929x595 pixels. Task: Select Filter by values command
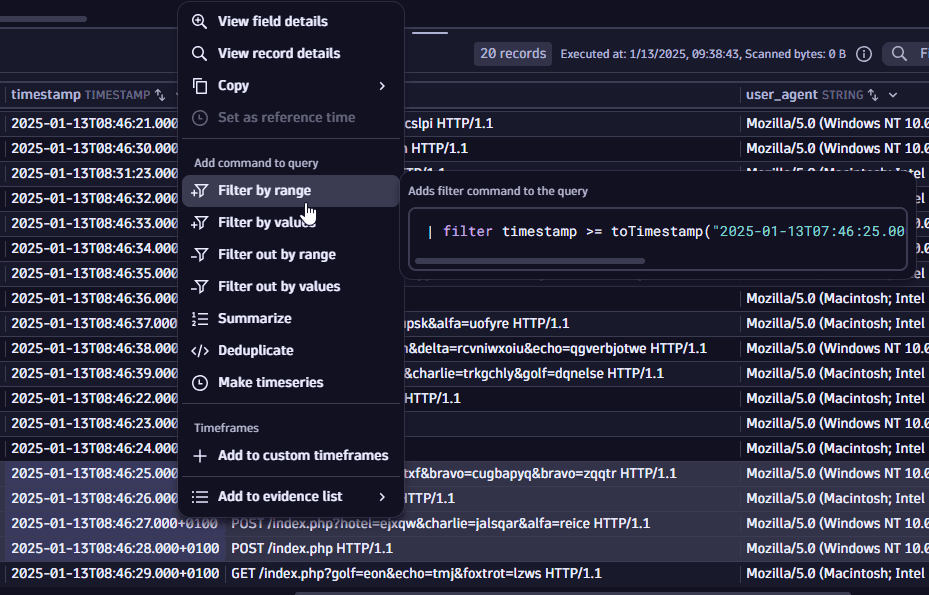click(x=291, y=223)
